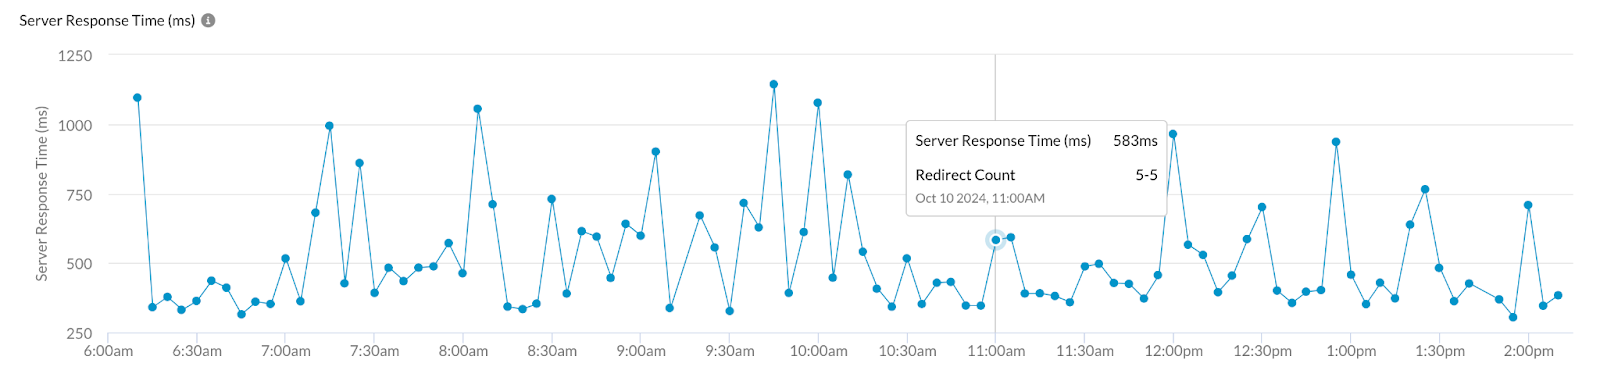Click the info icon beside Server Response Time title

click(x=208, y=20)
